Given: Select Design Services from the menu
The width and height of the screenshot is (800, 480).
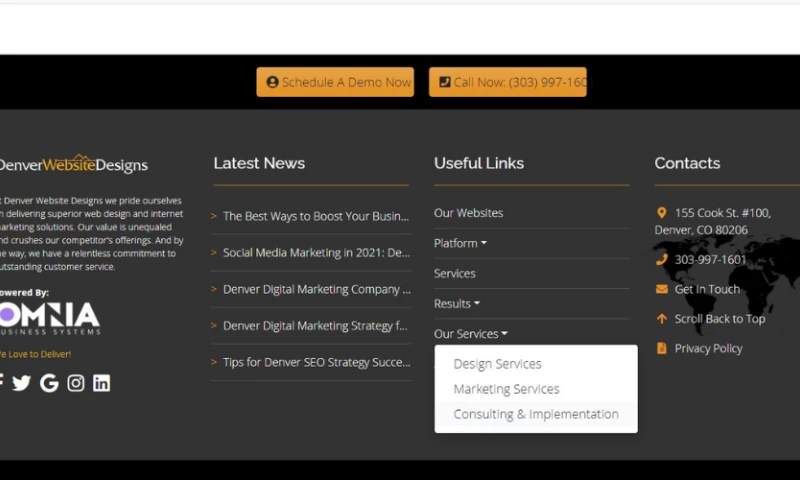Looking at the screenshot, I should coord(497,364).
